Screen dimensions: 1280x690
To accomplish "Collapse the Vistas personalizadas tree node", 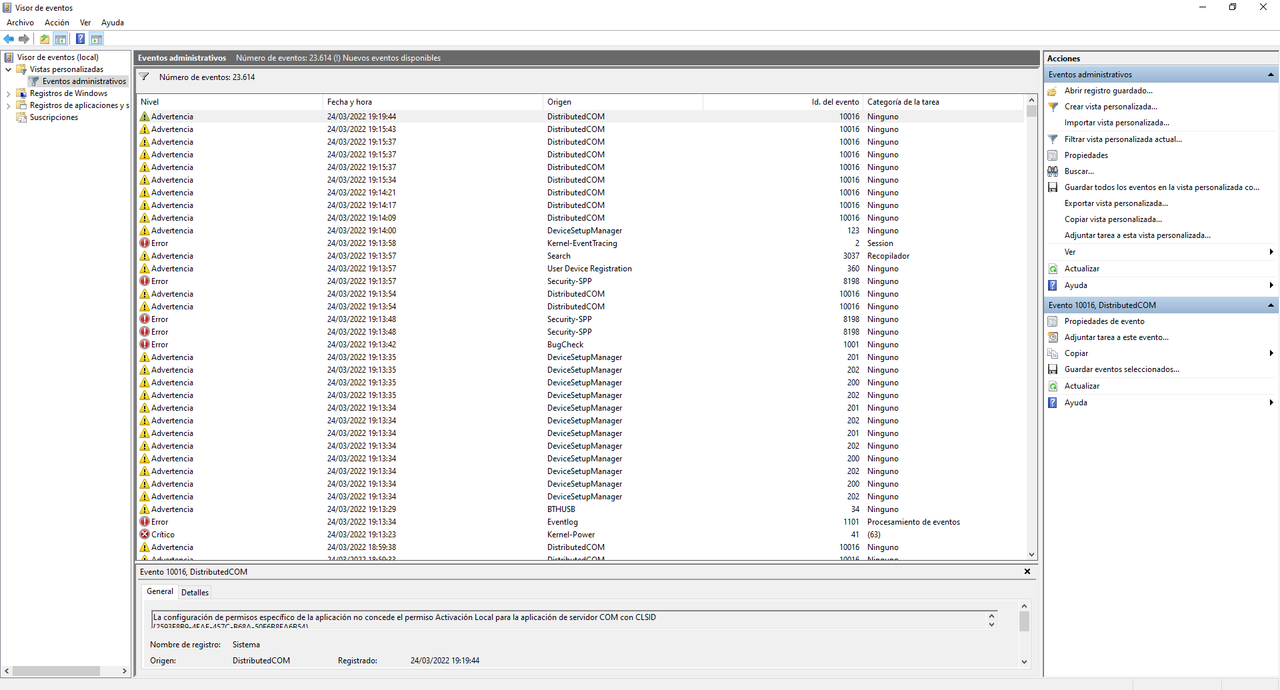I will tap(9, 69).
